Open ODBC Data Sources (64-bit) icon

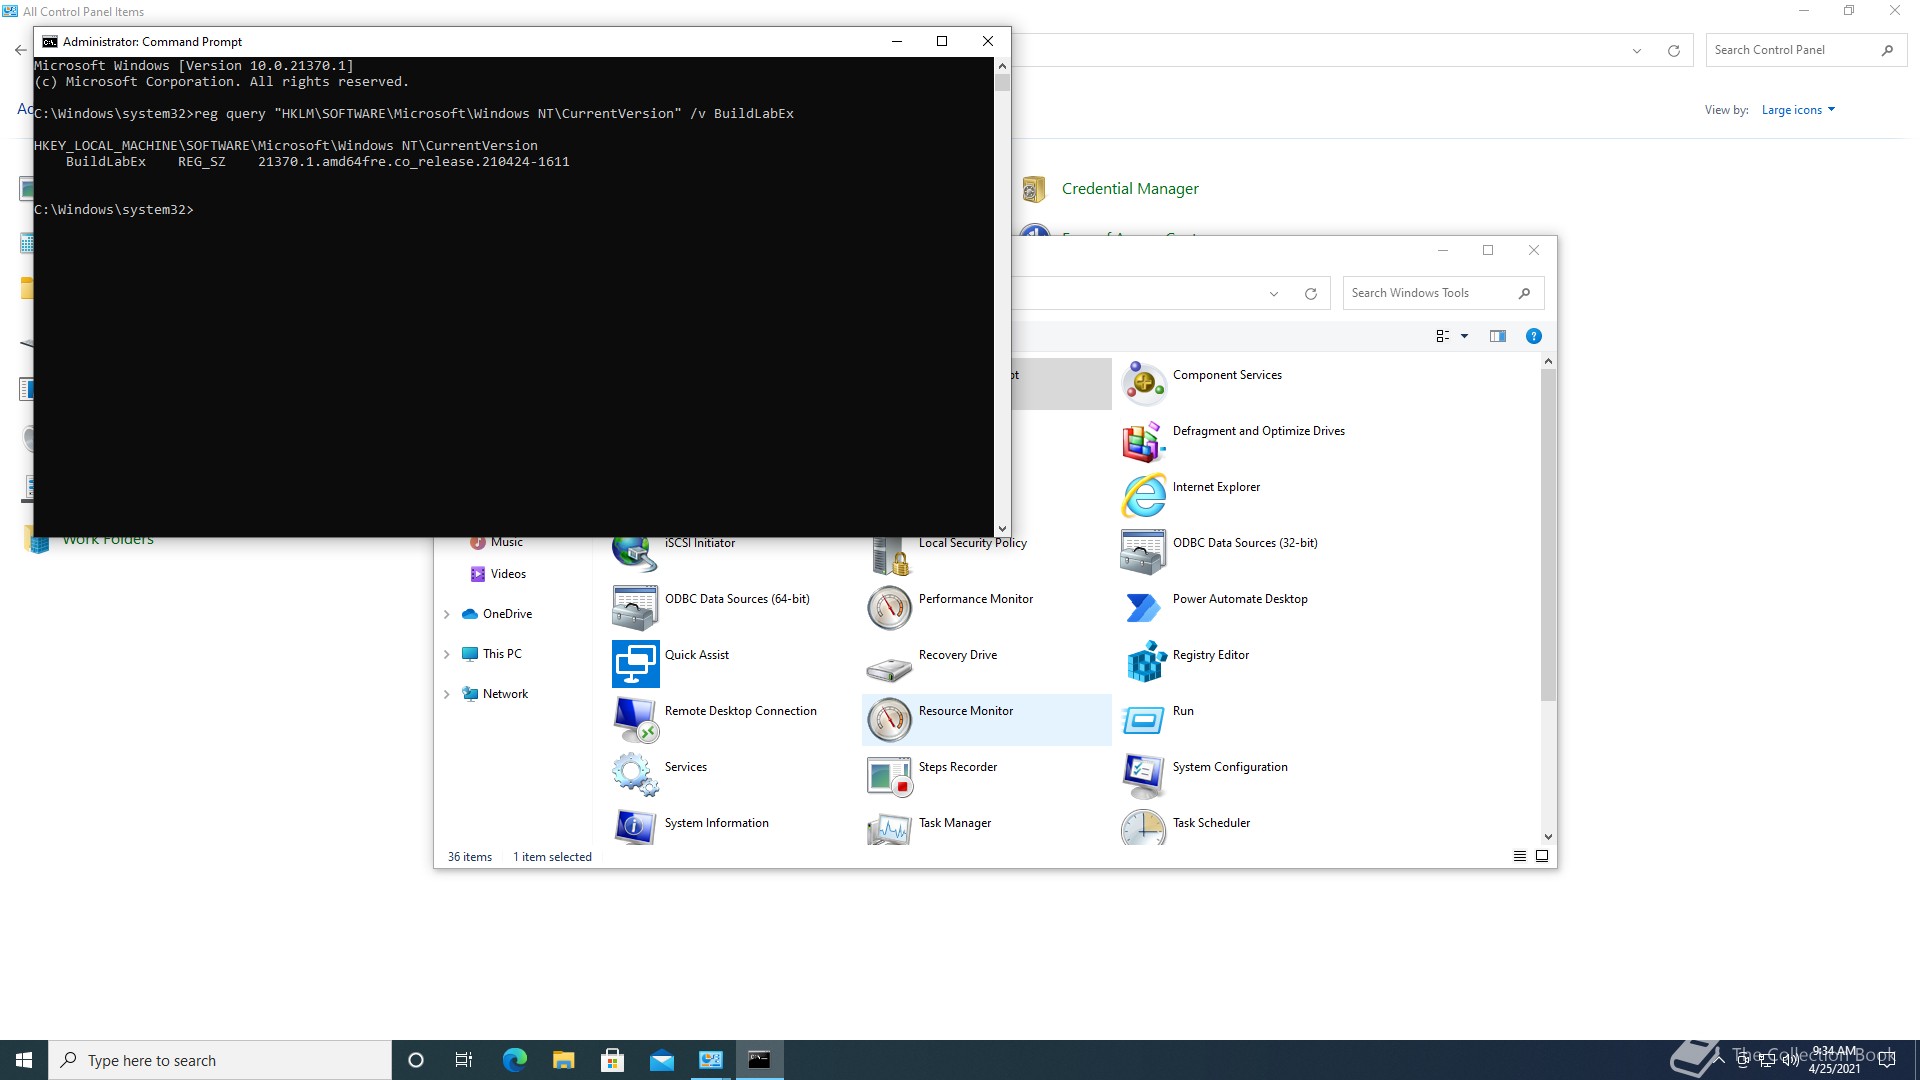pos(635,607)
